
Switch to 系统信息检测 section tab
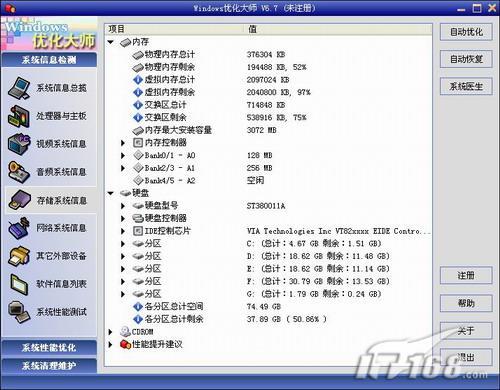[x=49, y=60]
